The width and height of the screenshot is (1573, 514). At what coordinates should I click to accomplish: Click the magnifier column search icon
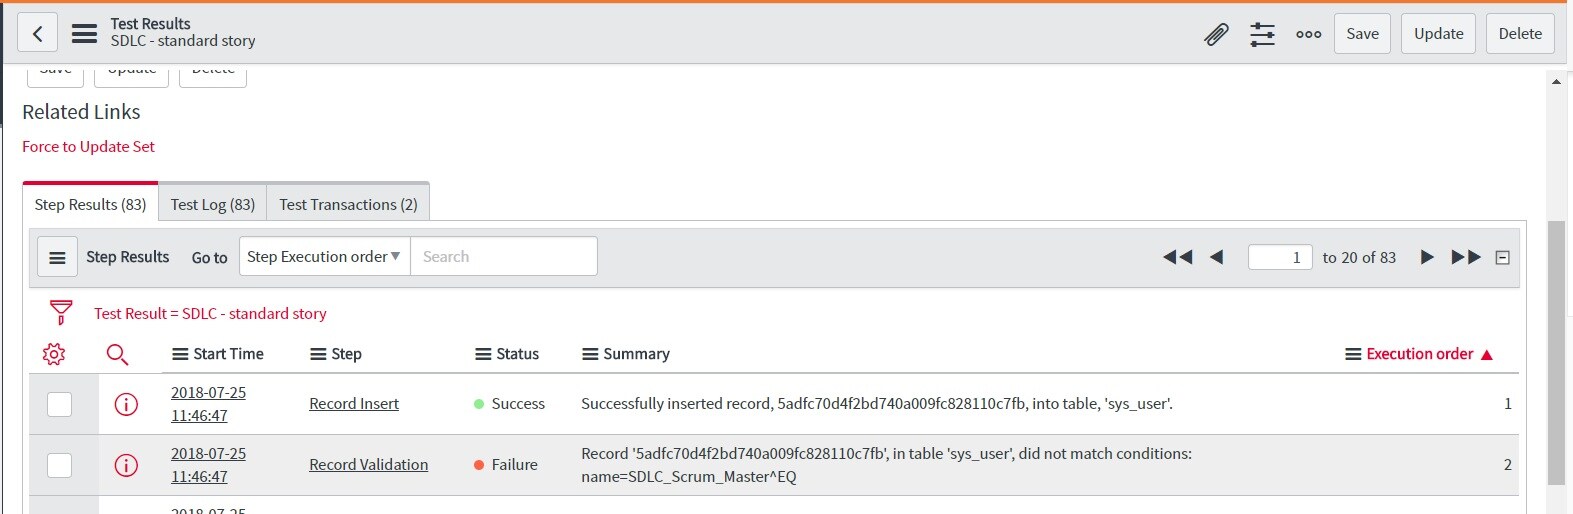tap(117, 354)
